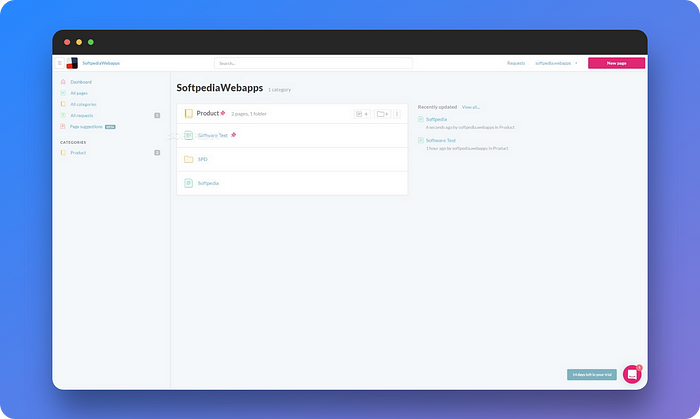Open the SoftpediaWebapps workspace name link
The height and width of the screenshot is (419, 700).
pyautogui.click(x=101, y=63)
